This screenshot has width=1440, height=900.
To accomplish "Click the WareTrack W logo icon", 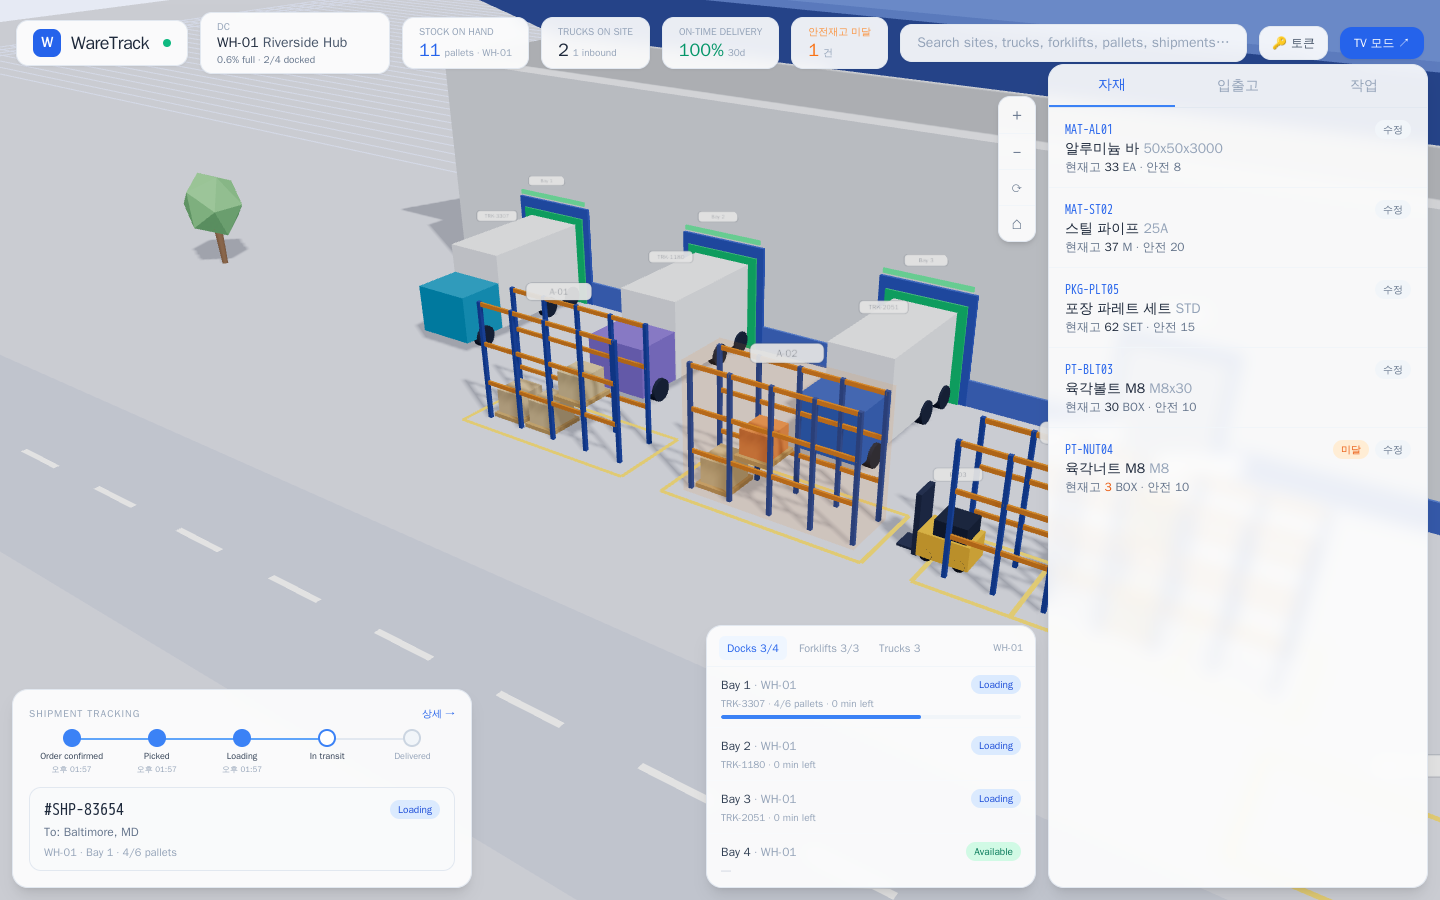I will [x=47, y=43].
